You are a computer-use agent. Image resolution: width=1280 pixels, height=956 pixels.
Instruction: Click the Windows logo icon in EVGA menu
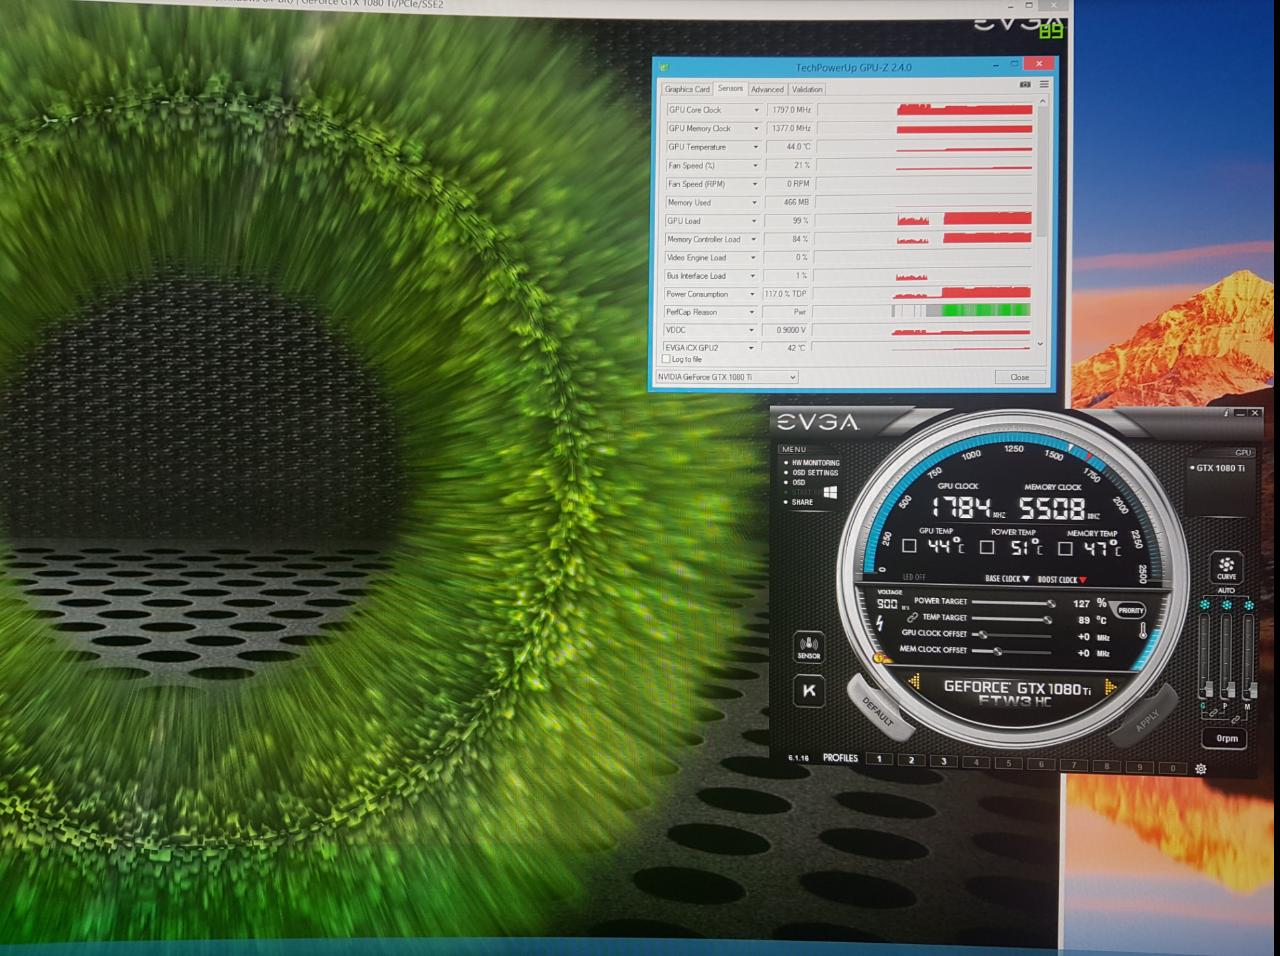pos(830,492)
